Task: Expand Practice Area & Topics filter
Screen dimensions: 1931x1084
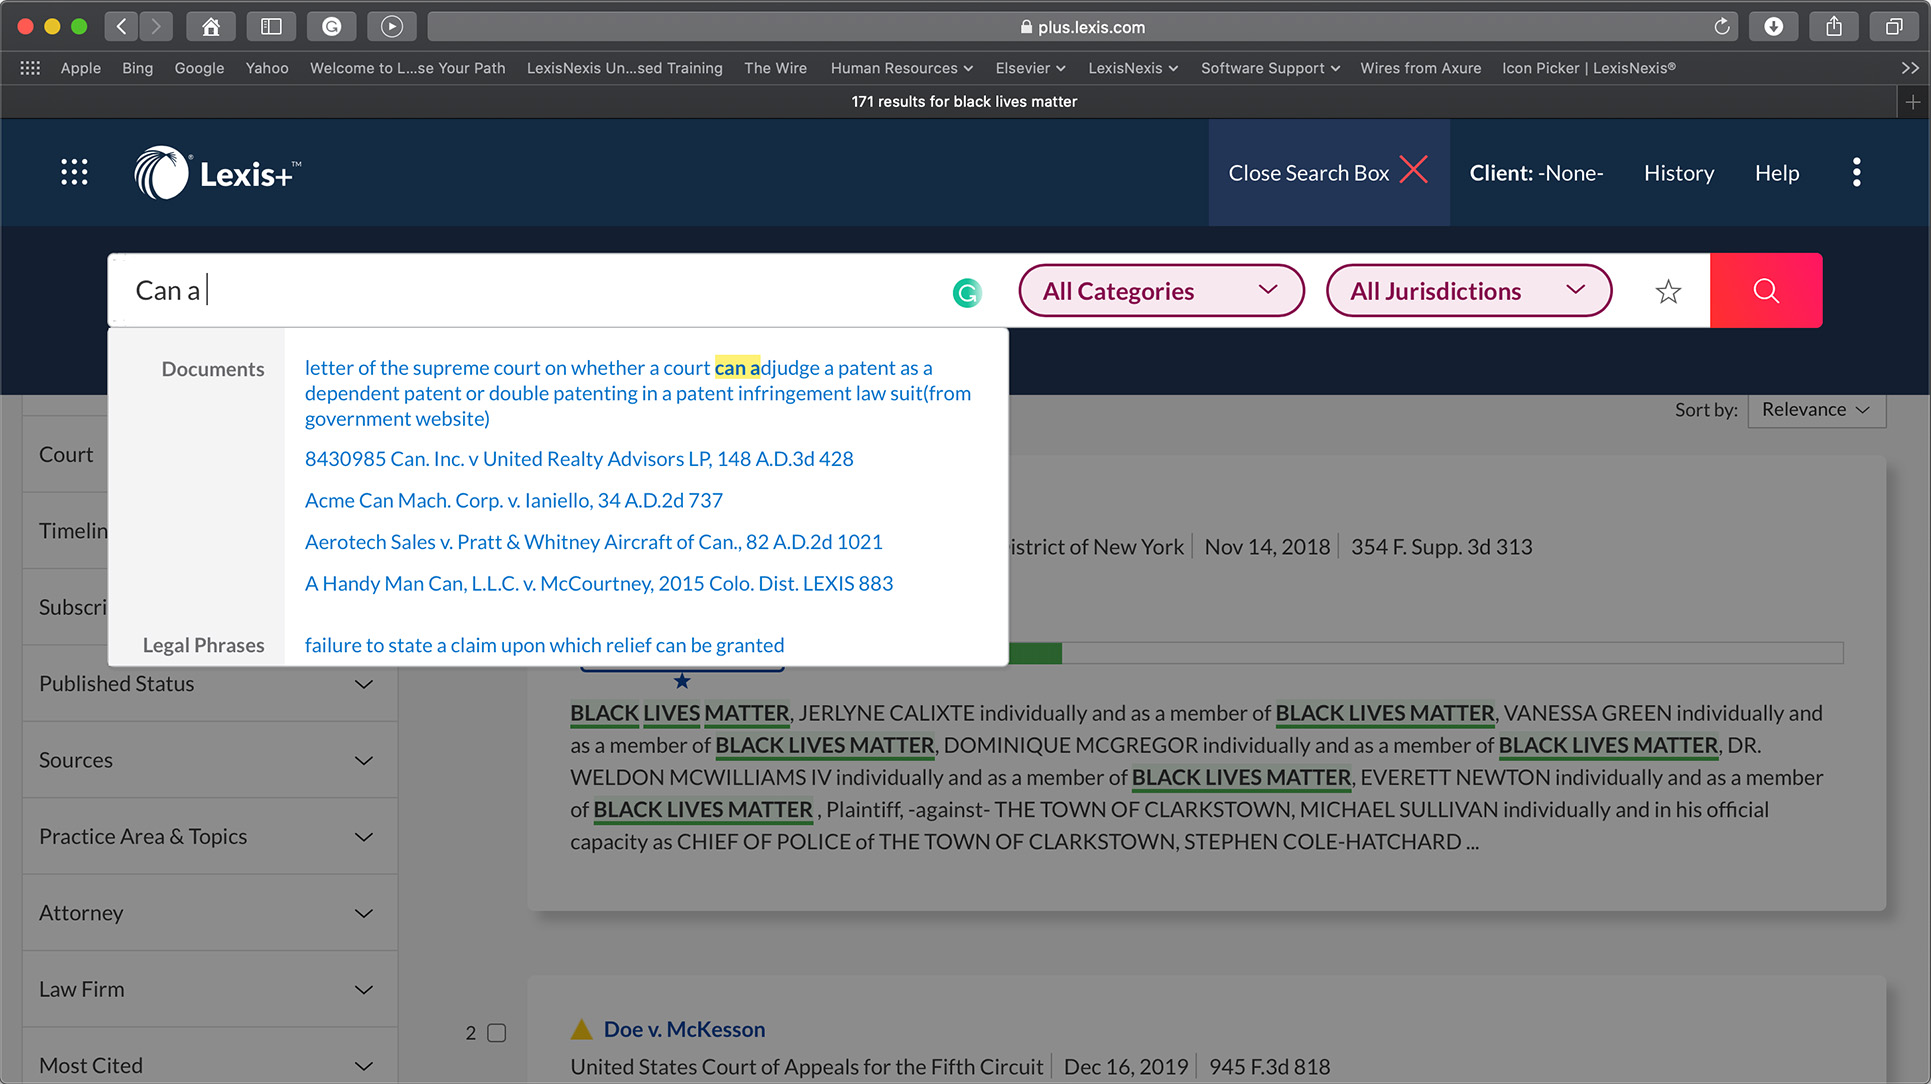Action: (x=209, y=837)
